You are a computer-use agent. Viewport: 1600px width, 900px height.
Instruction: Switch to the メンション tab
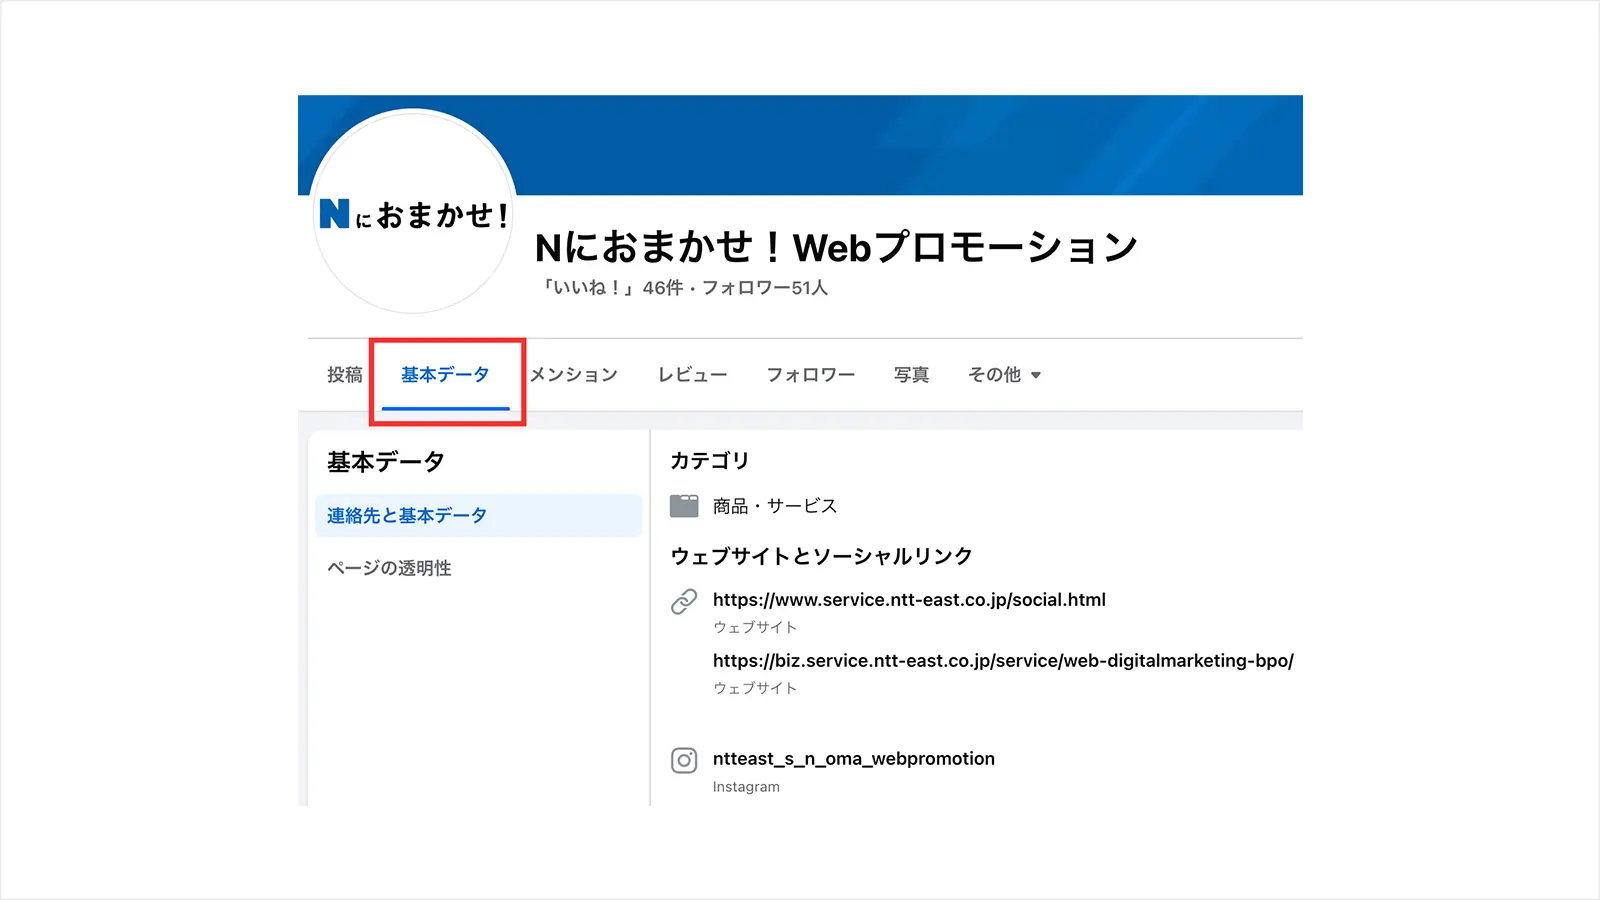pyautogui.click(x=574, y=375)
